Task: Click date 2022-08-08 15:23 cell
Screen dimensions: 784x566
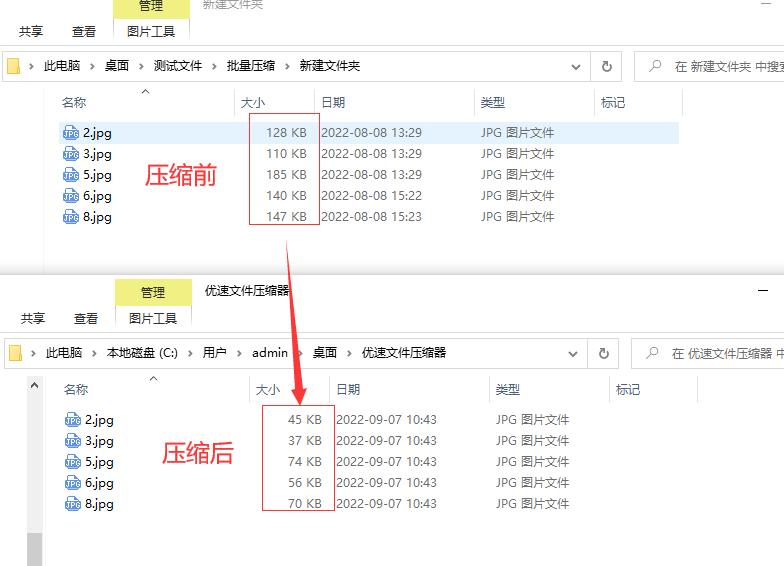Action: point(372,217)
